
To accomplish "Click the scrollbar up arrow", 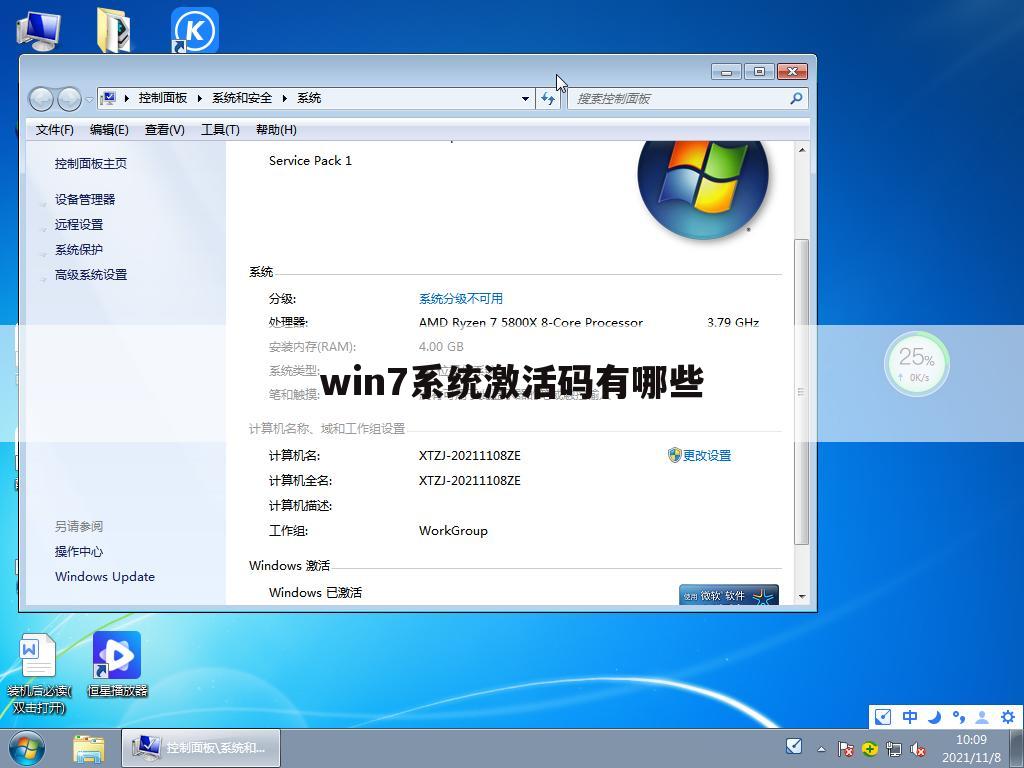I will click(802, 150).
